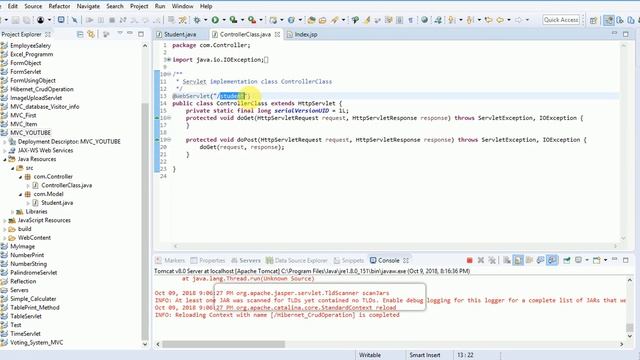Click the Deployment Descriptor: MVC_YOUTUBE item
Image resolution: width=640 pixels, height=360 pixels.
(x=69, y=142)
